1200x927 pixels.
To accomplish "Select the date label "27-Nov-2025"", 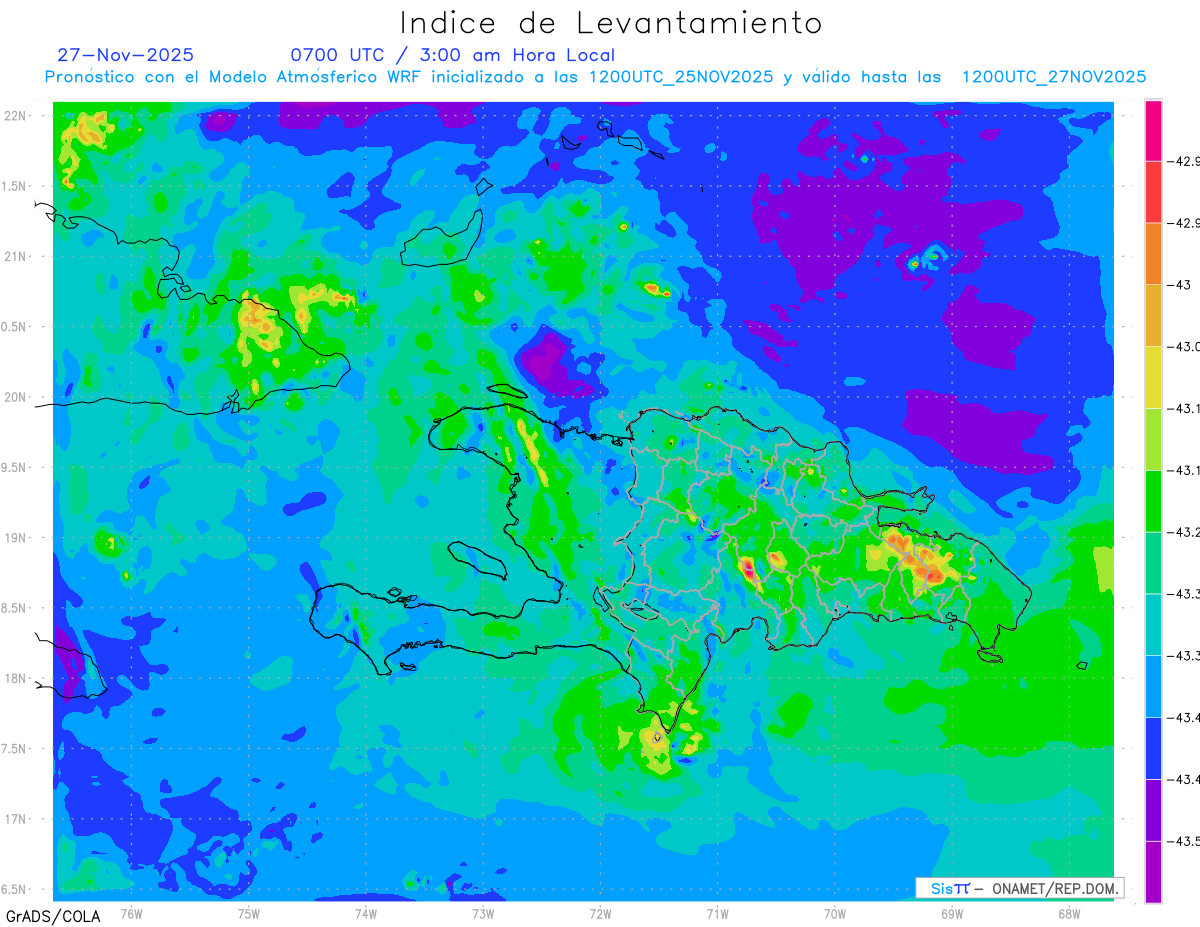I will (125, 55).
